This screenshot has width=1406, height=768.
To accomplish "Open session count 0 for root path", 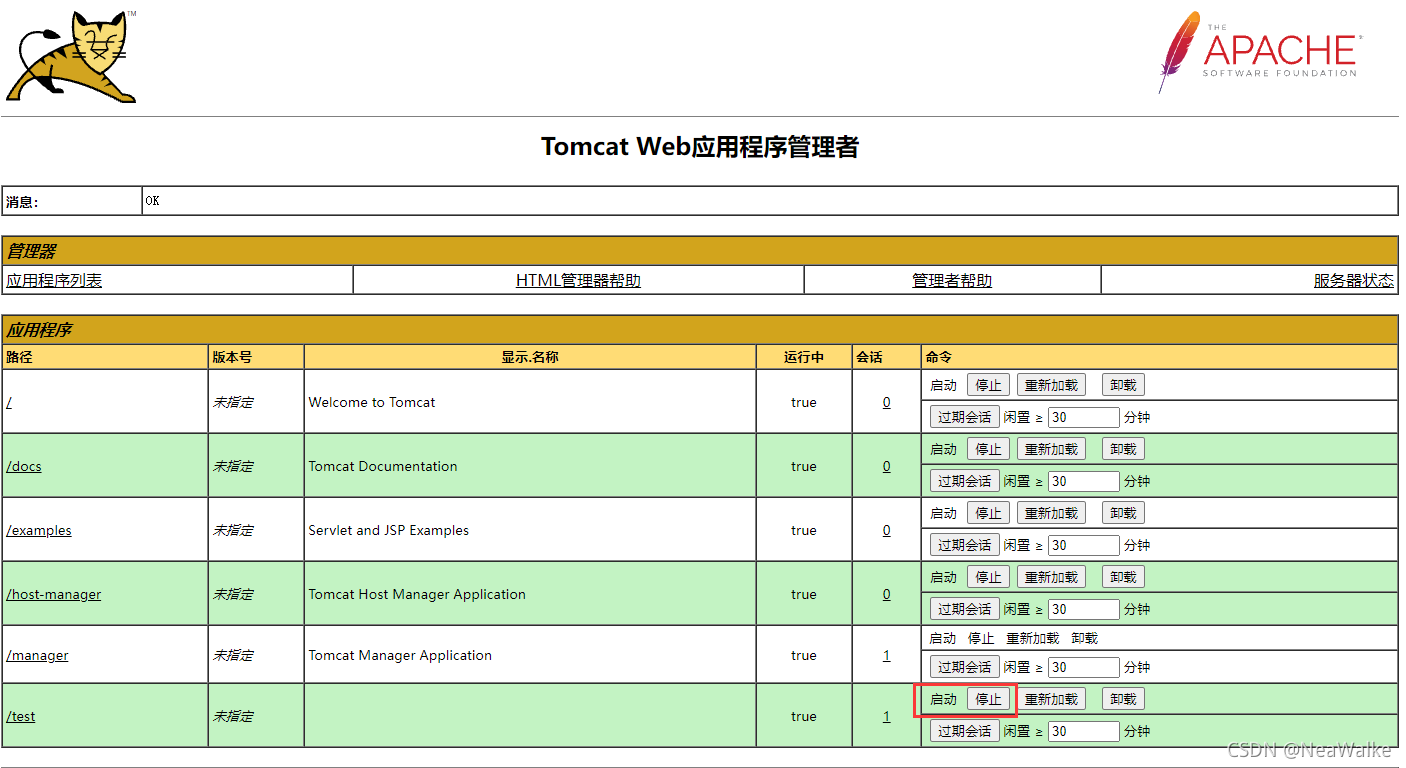I will [x=886, y=402].
